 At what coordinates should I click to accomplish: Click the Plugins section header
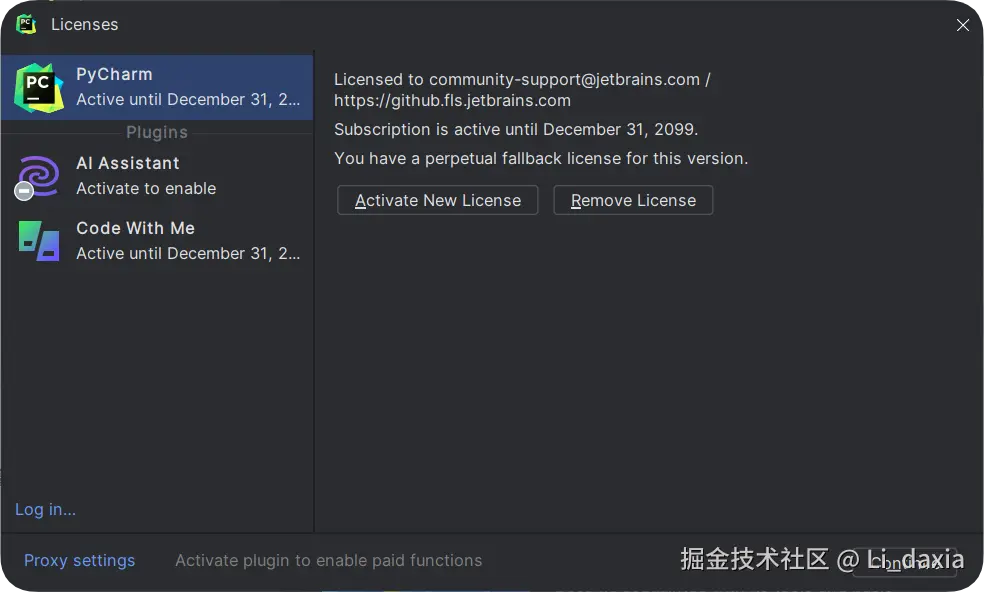tap(157, 132)
